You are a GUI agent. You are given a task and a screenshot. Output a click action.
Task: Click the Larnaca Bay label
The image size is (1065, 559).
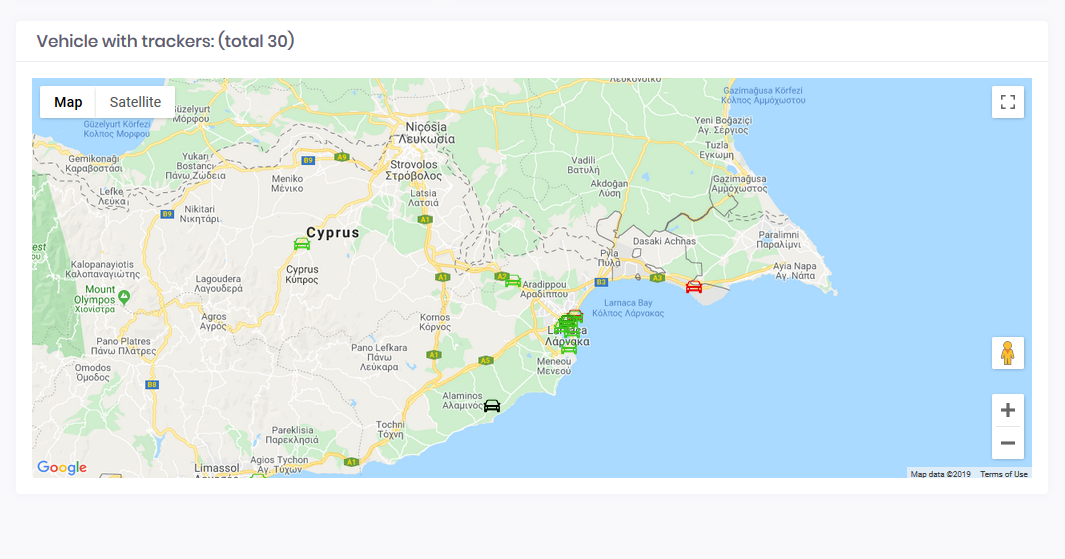point(628,308)
